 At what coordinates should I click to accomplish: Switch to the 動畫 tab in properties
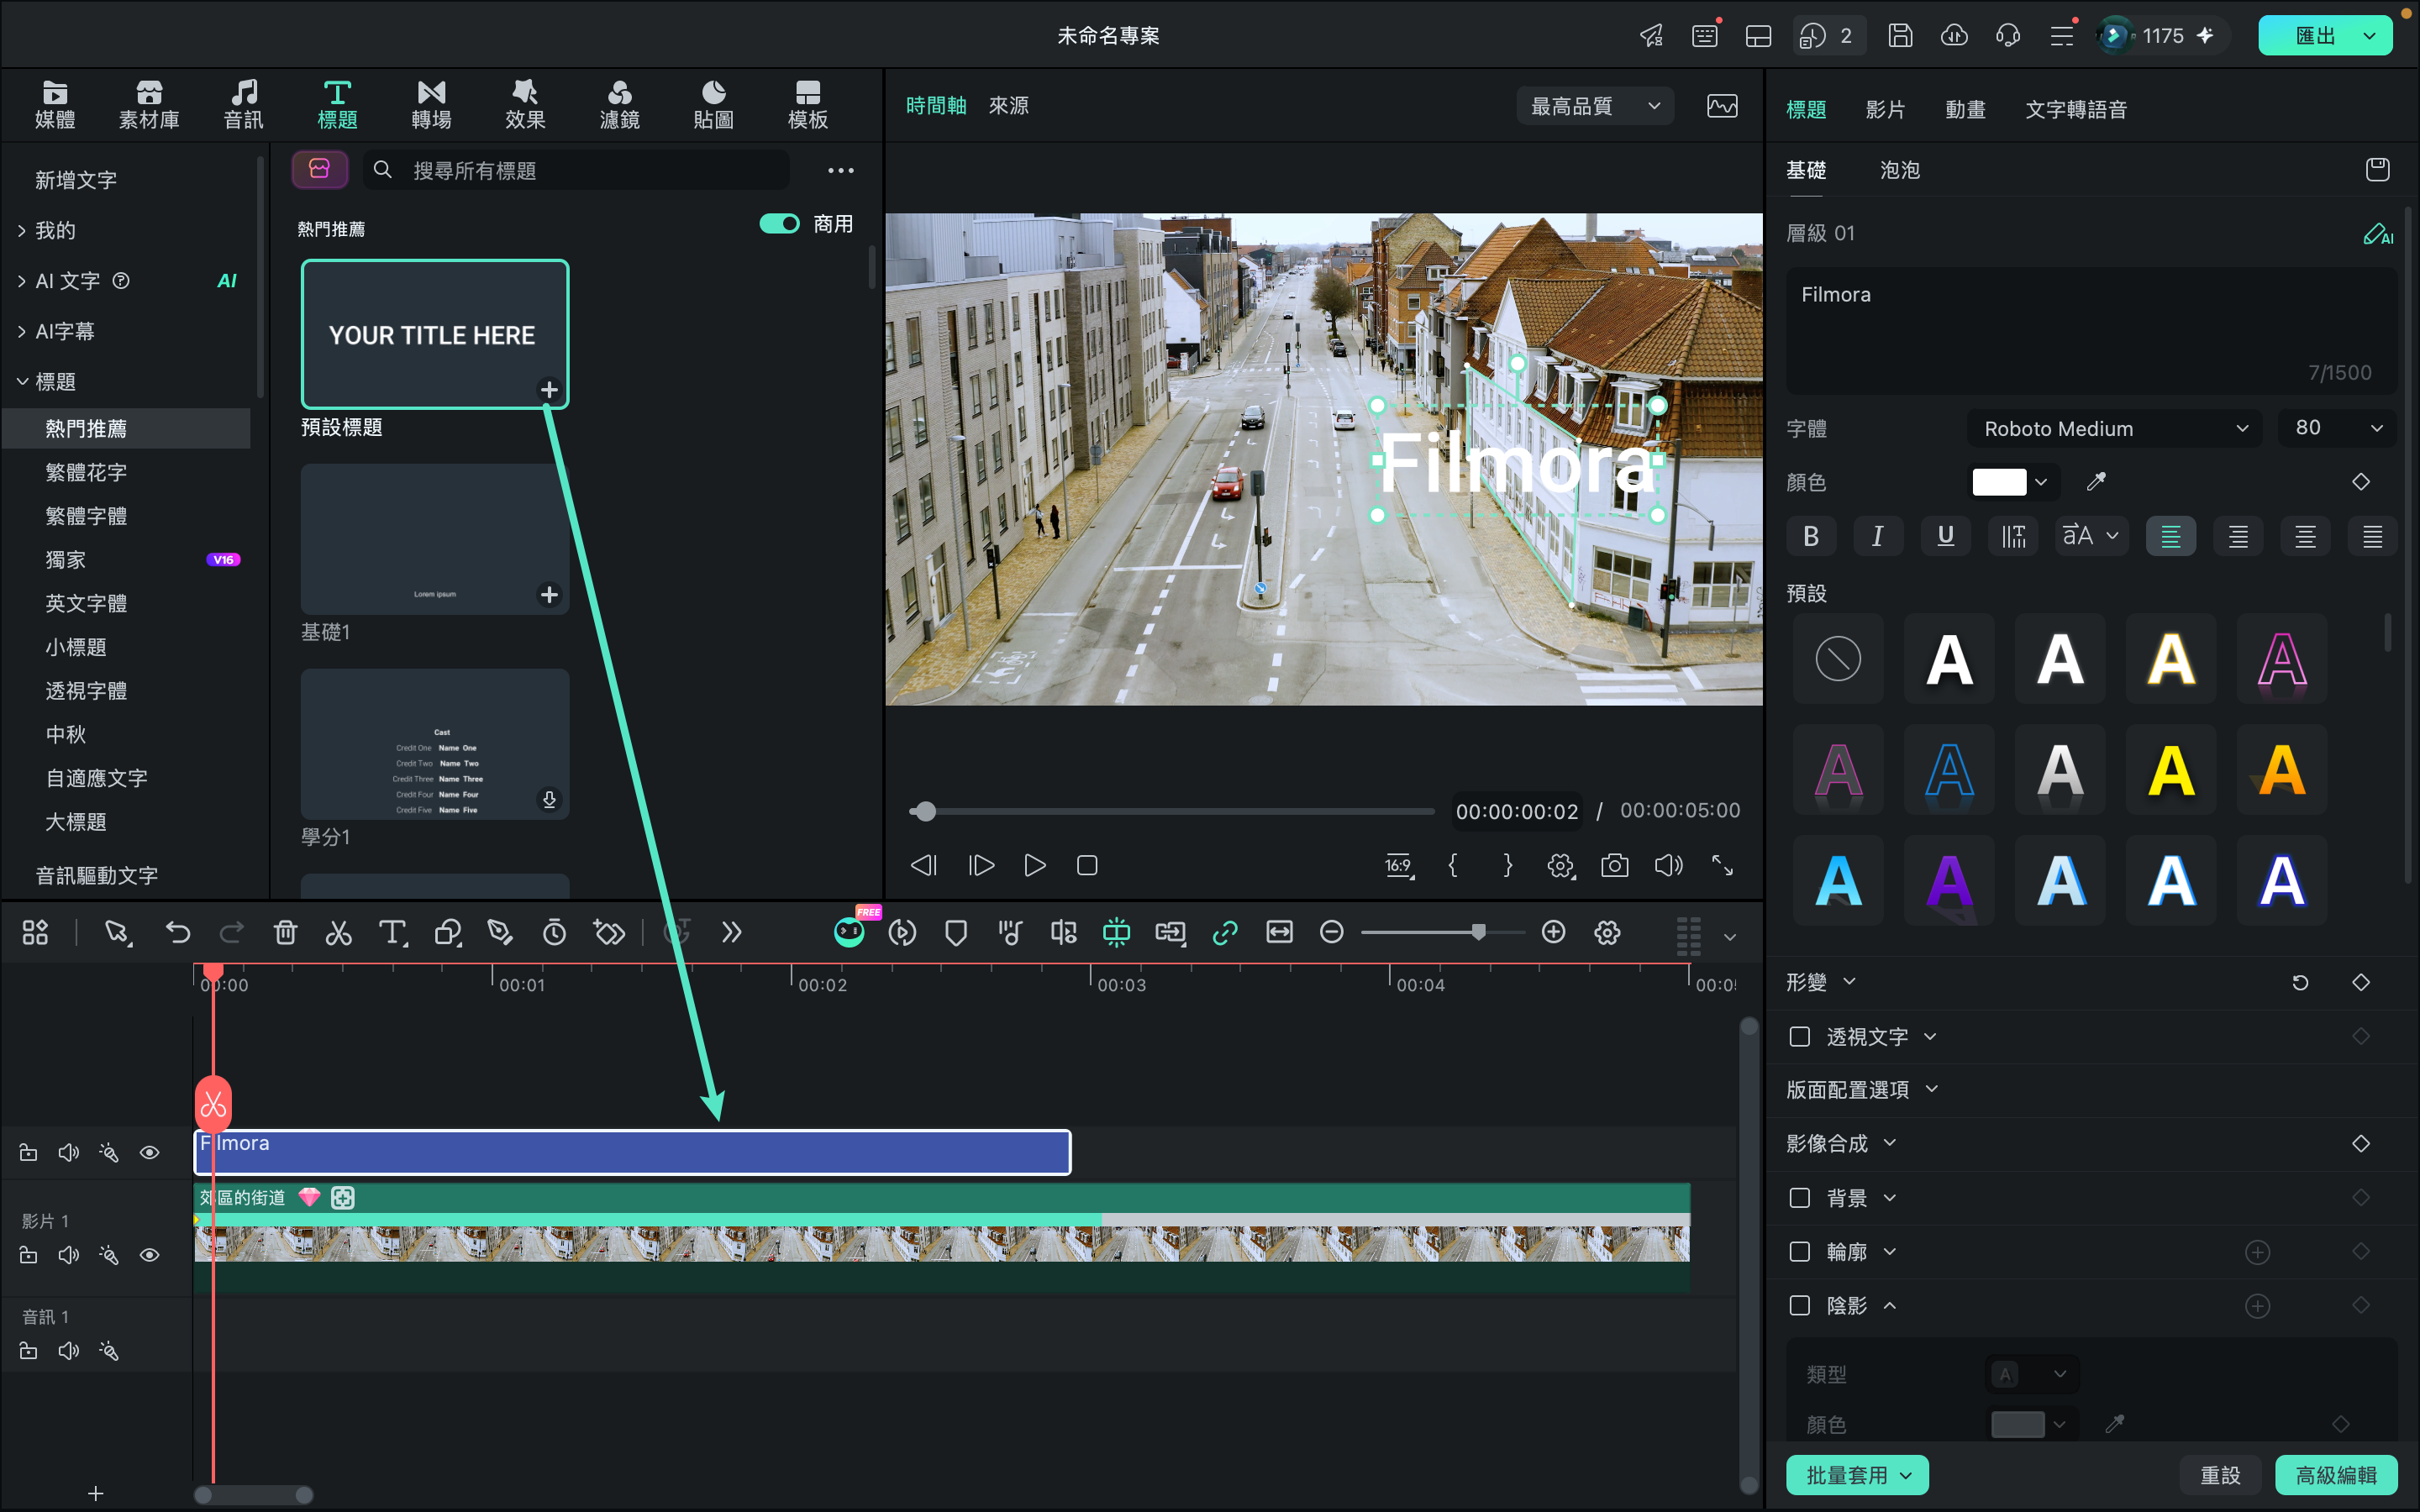tap(1965, 109)
